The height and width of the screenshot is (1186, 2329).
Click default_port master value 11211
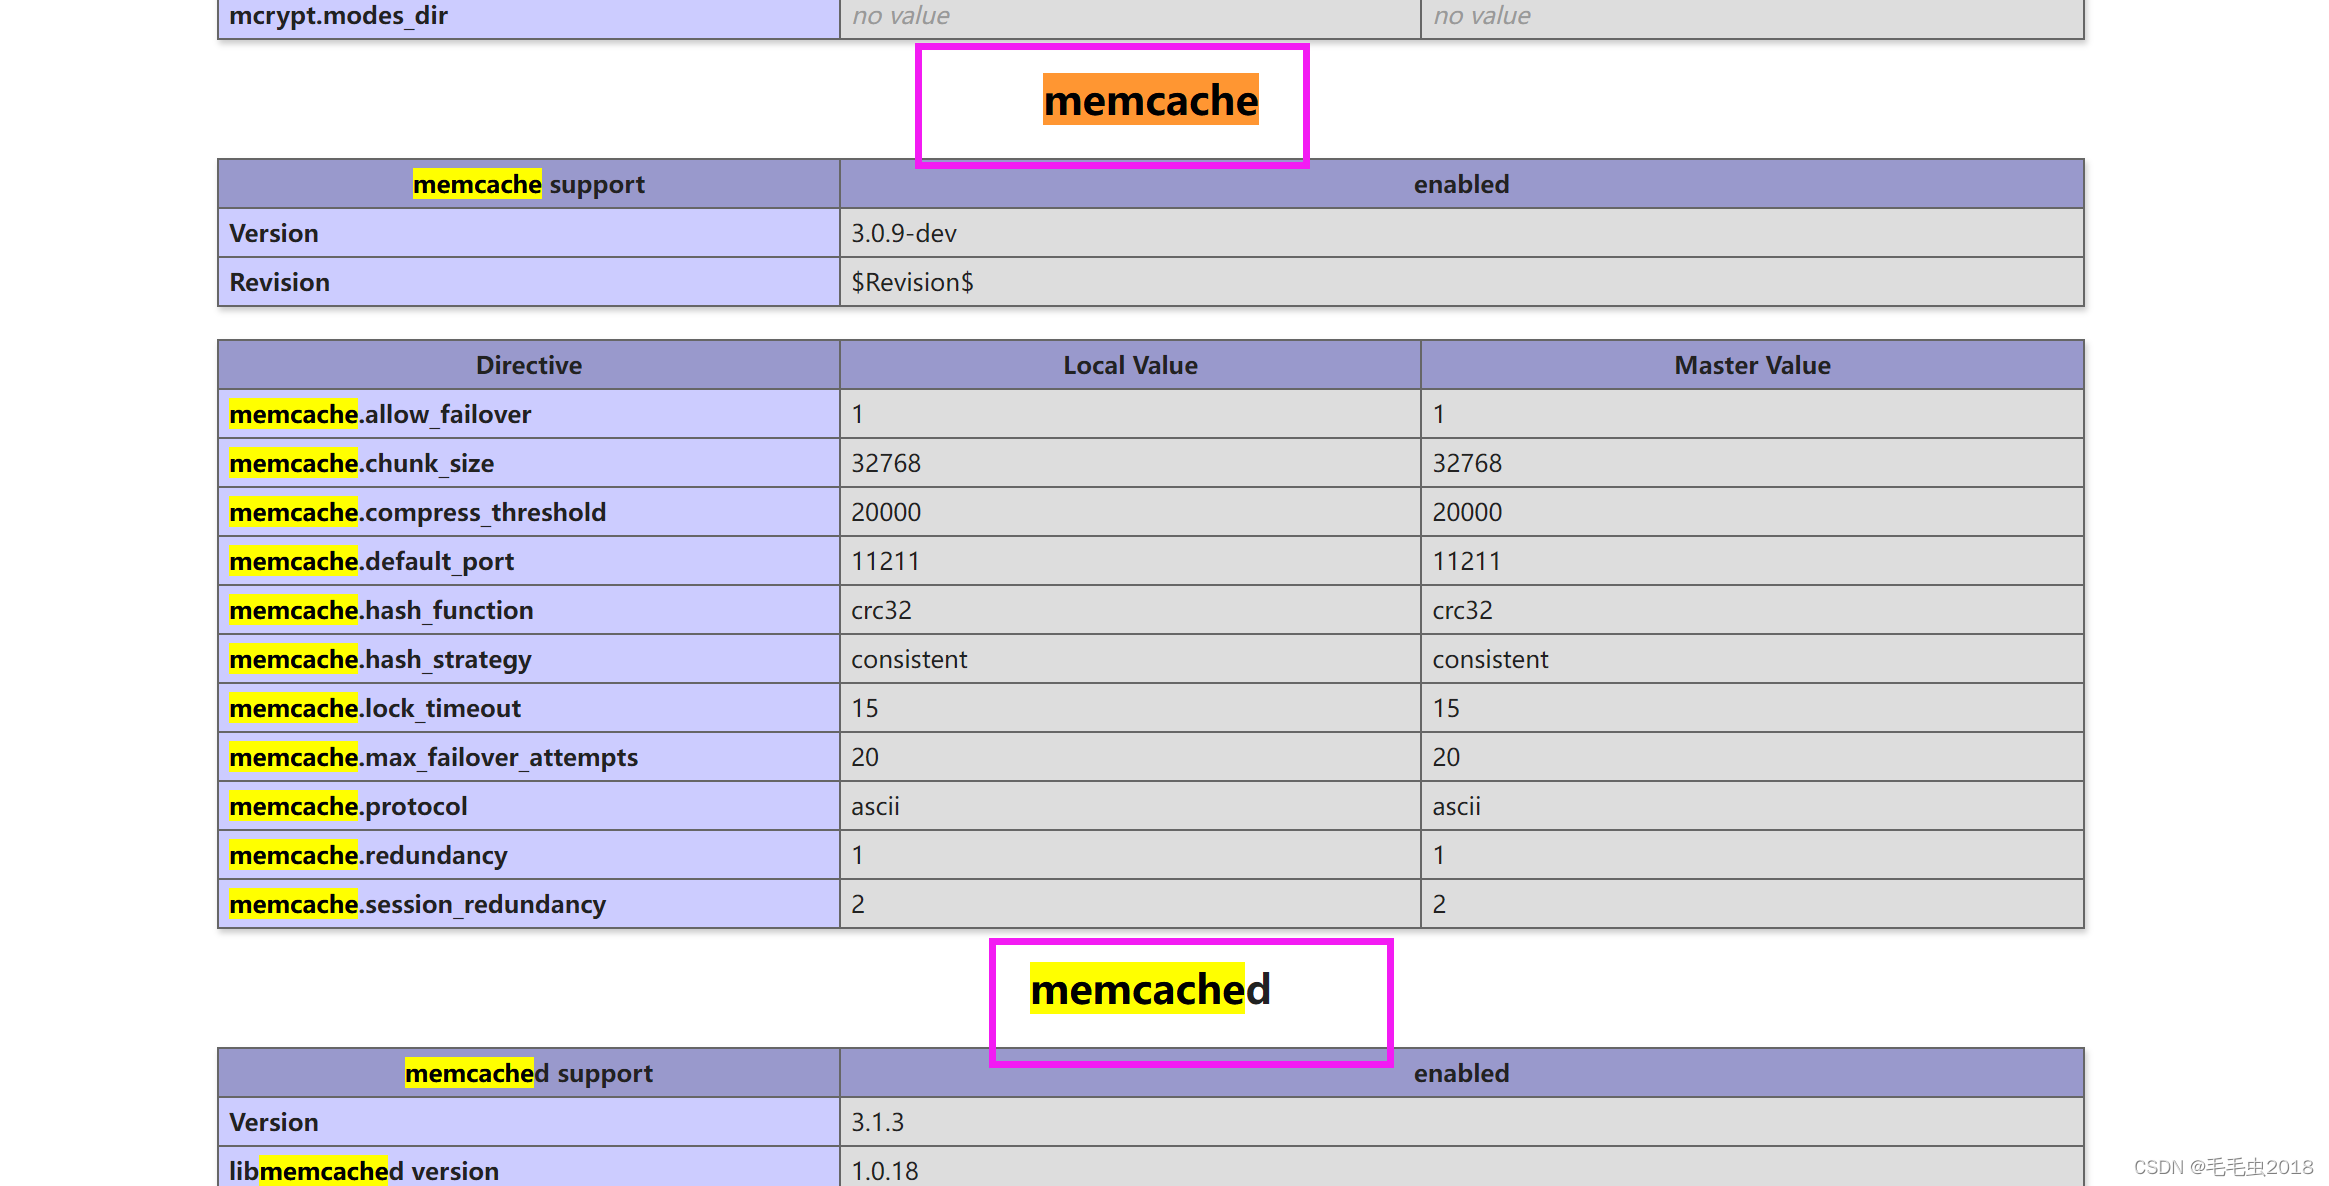coord(1467,561)
